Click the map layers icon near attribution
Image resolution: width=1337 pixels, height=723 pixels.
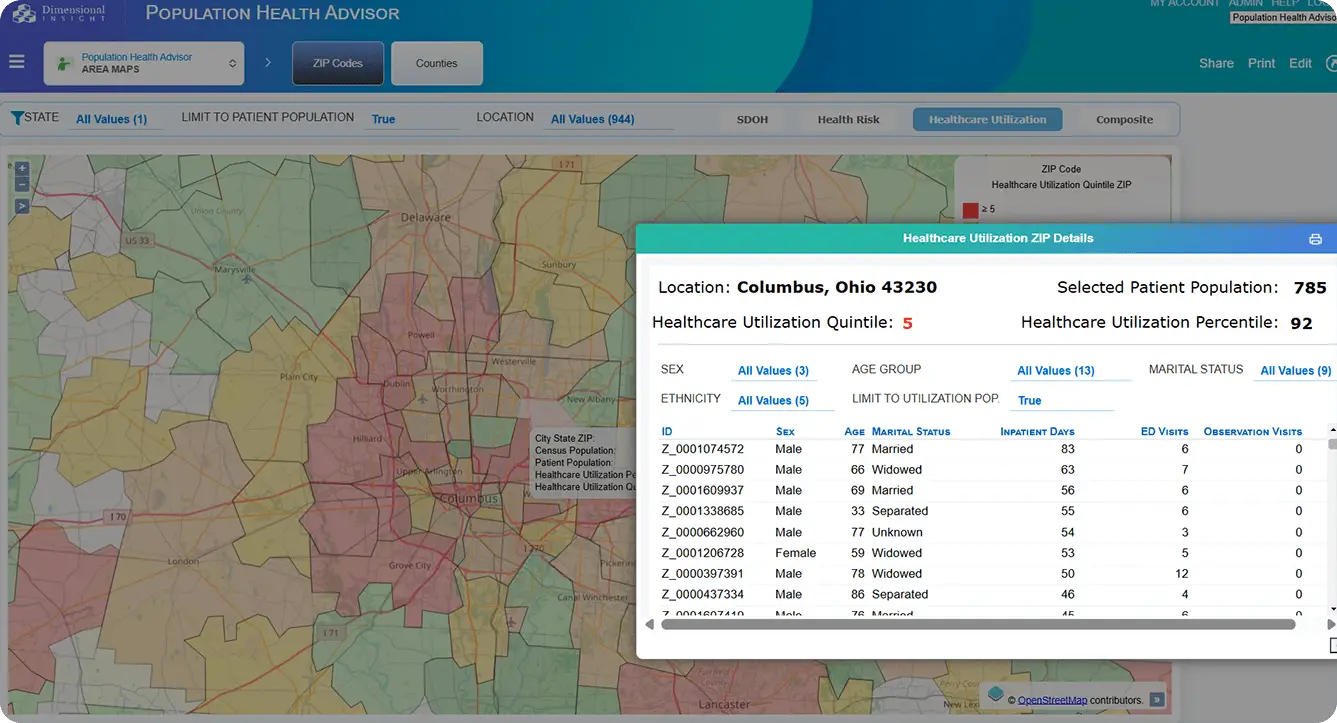pyautogui.click(x=995, y=694)
